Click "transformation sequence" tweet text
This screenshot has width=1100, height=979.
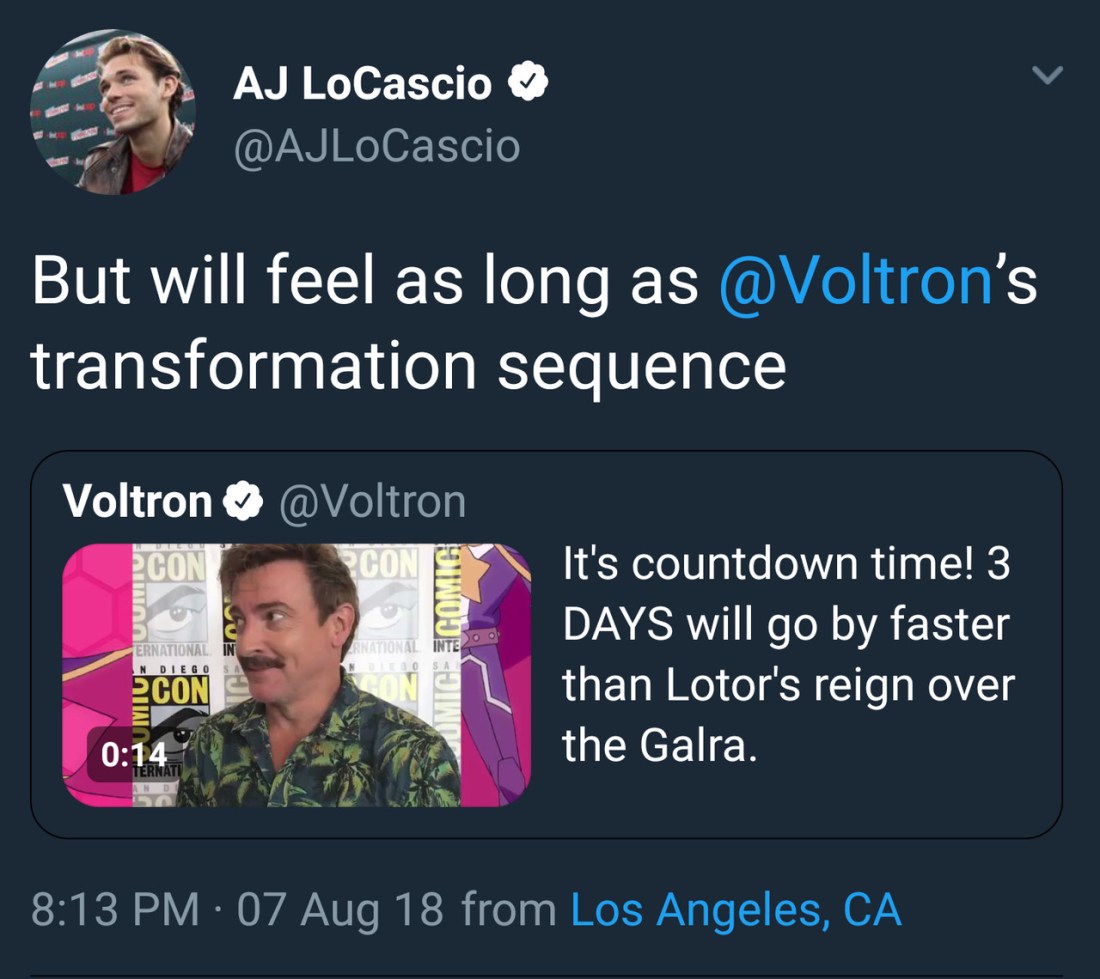tap(408, 366)
